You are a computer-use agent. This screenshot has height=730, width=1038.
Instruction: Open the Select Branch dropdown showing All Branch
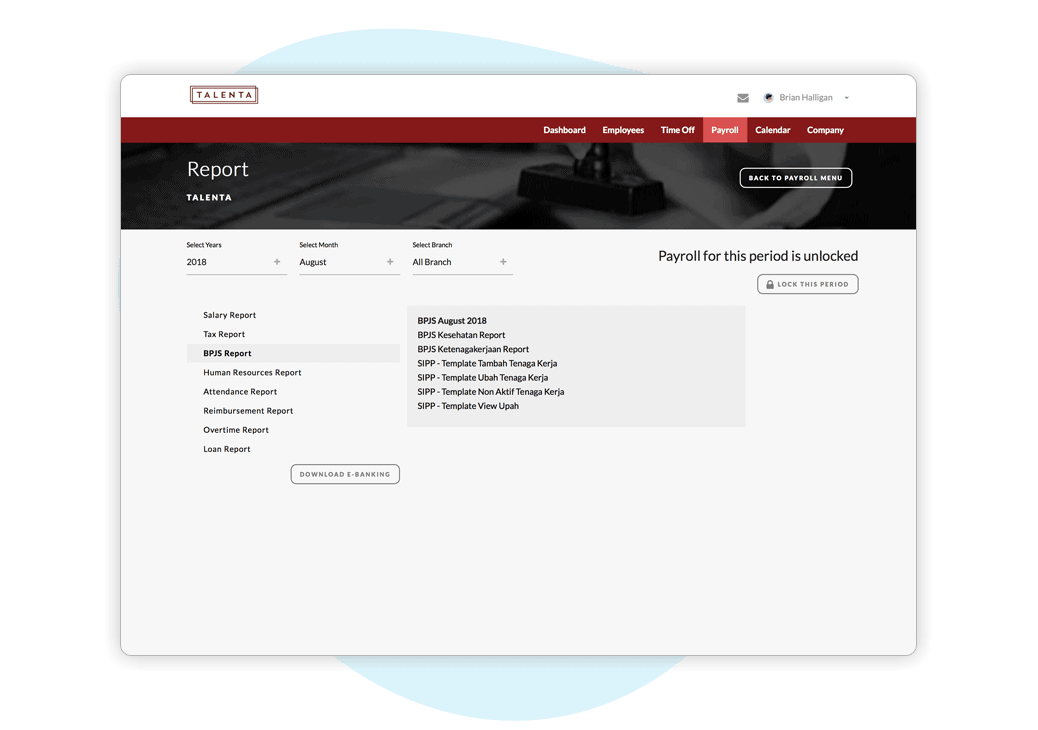pos(463,262)
